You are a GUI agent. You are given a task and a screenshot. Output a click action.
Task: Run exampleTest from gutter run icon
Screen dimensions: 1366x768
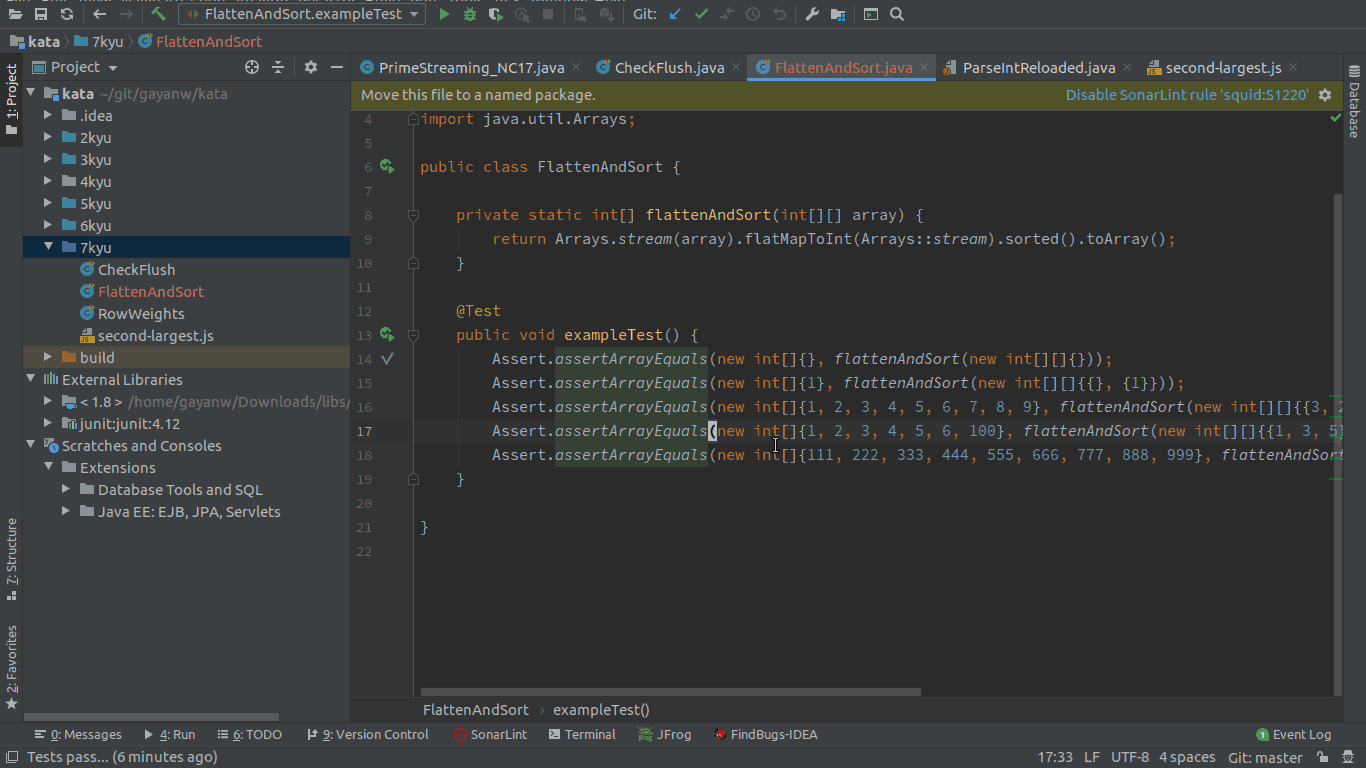tap(387, 335)
